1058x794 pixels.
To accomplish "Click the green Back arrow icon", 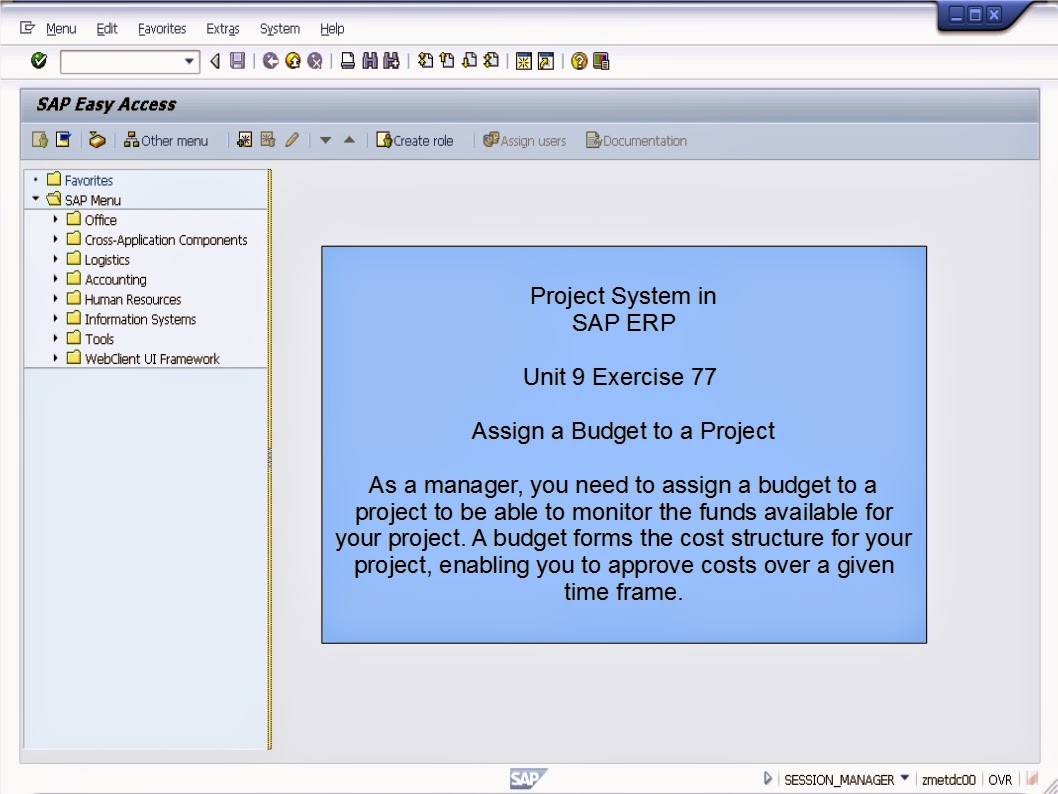I will pos(271,61).
